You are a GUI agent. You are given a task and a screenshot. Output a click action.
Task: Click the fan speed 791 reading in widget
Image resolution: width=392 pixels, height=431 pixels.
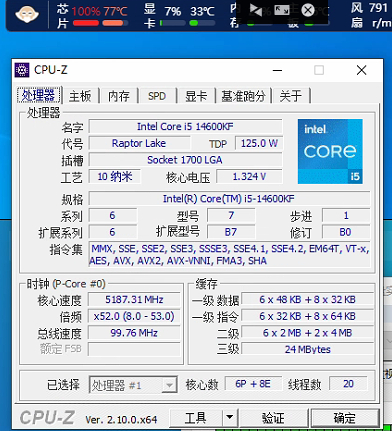coord(379,7)
